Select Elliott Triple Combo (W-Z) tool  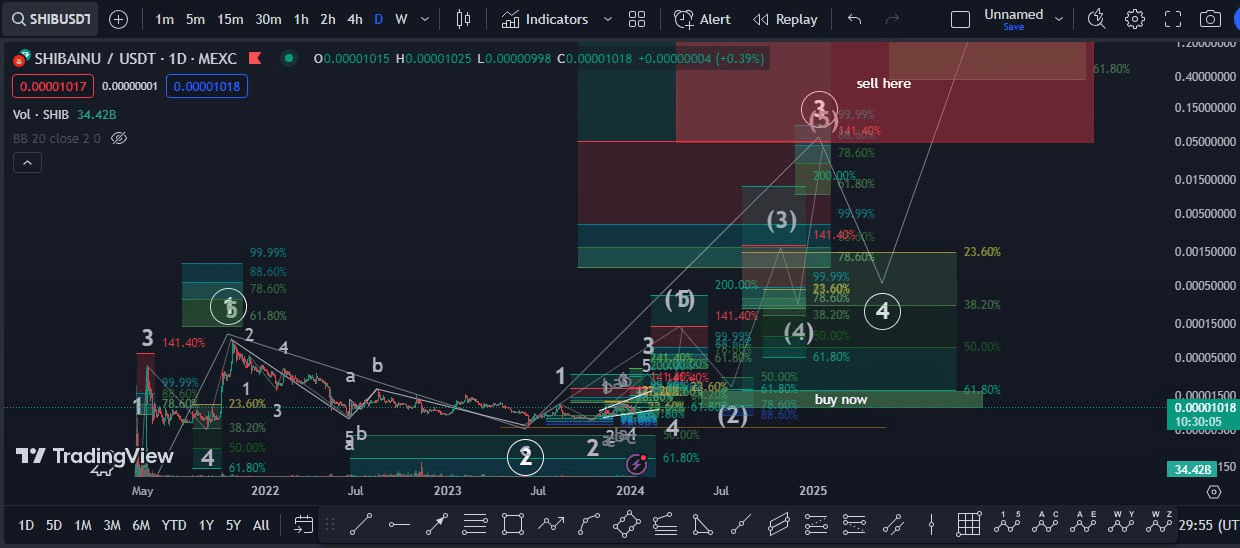1160,521
